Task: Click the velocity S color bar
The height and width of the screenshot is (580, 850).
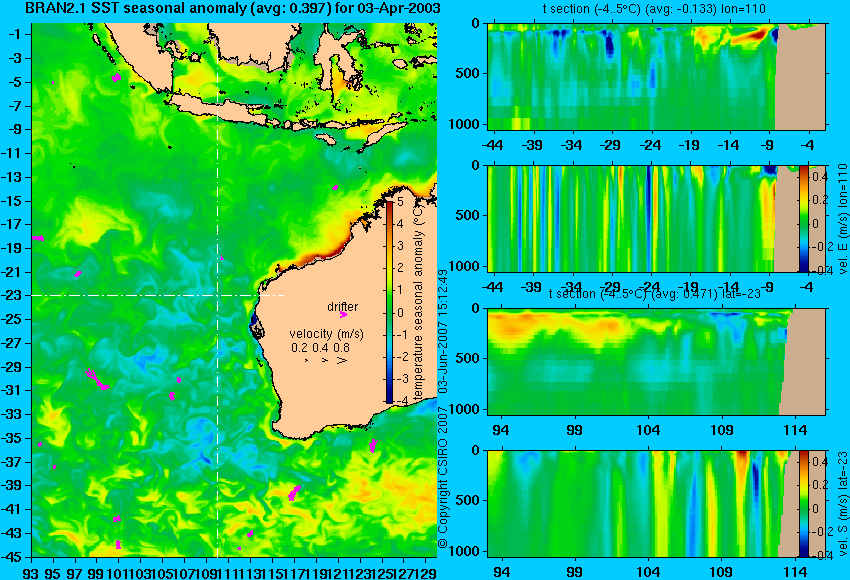Action: click(x=803, y=504)
